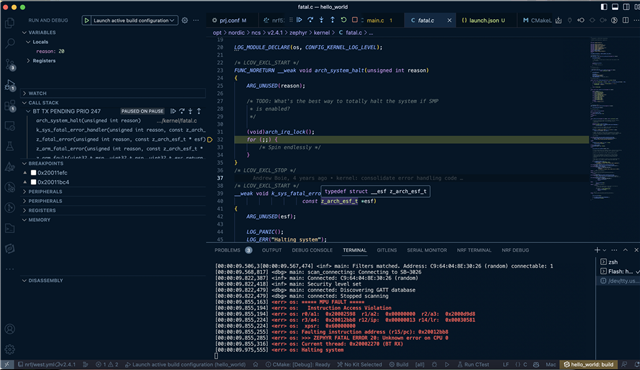Step over in BT TX PENDING thread
The image size is (640, 370).
(182, 111)
